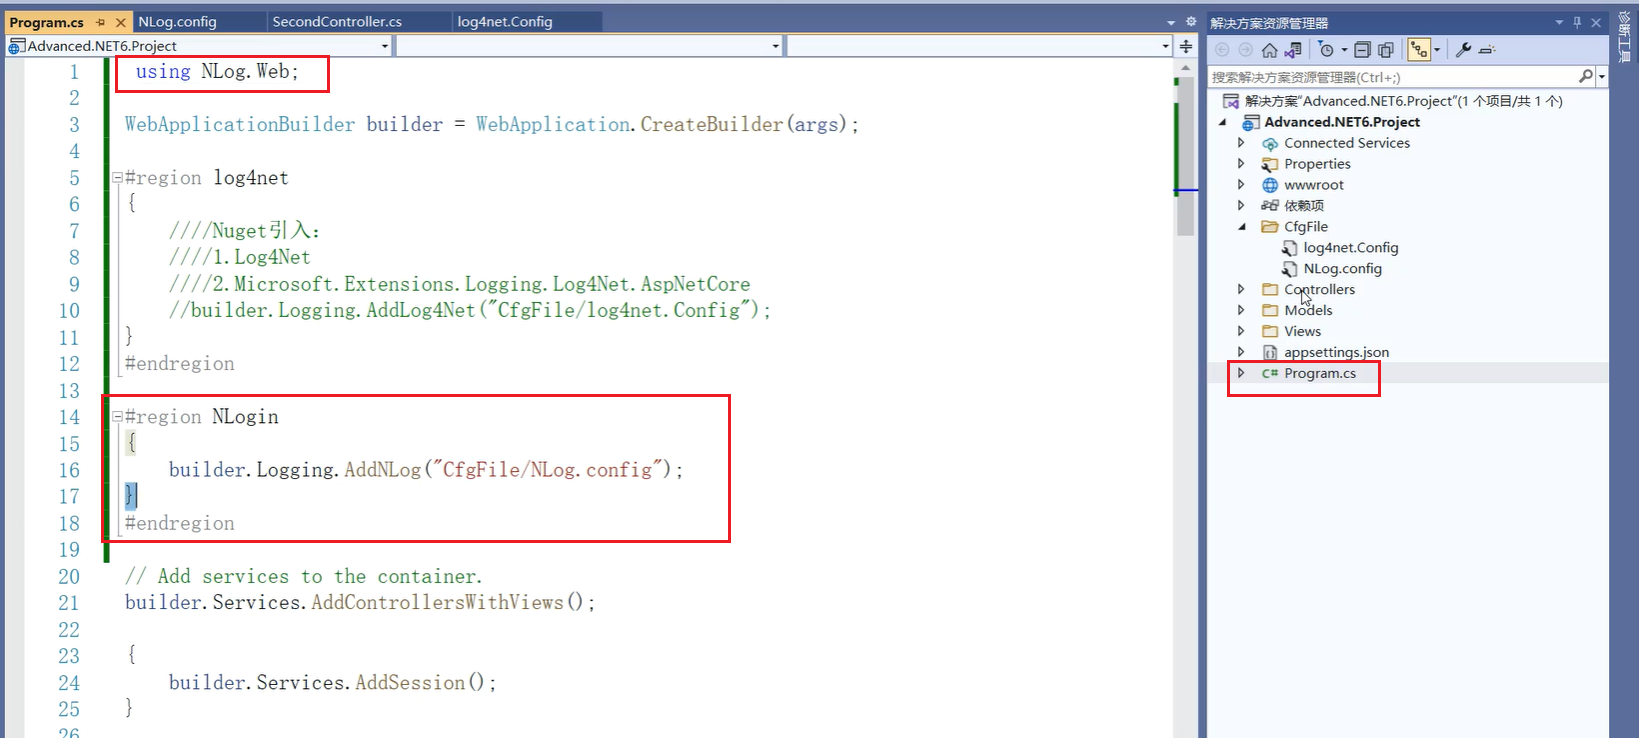This screenshot has width=1639, height=738.
Task: Expand the Views folder
Action: pyautogui.click(x=1242, y=331)
